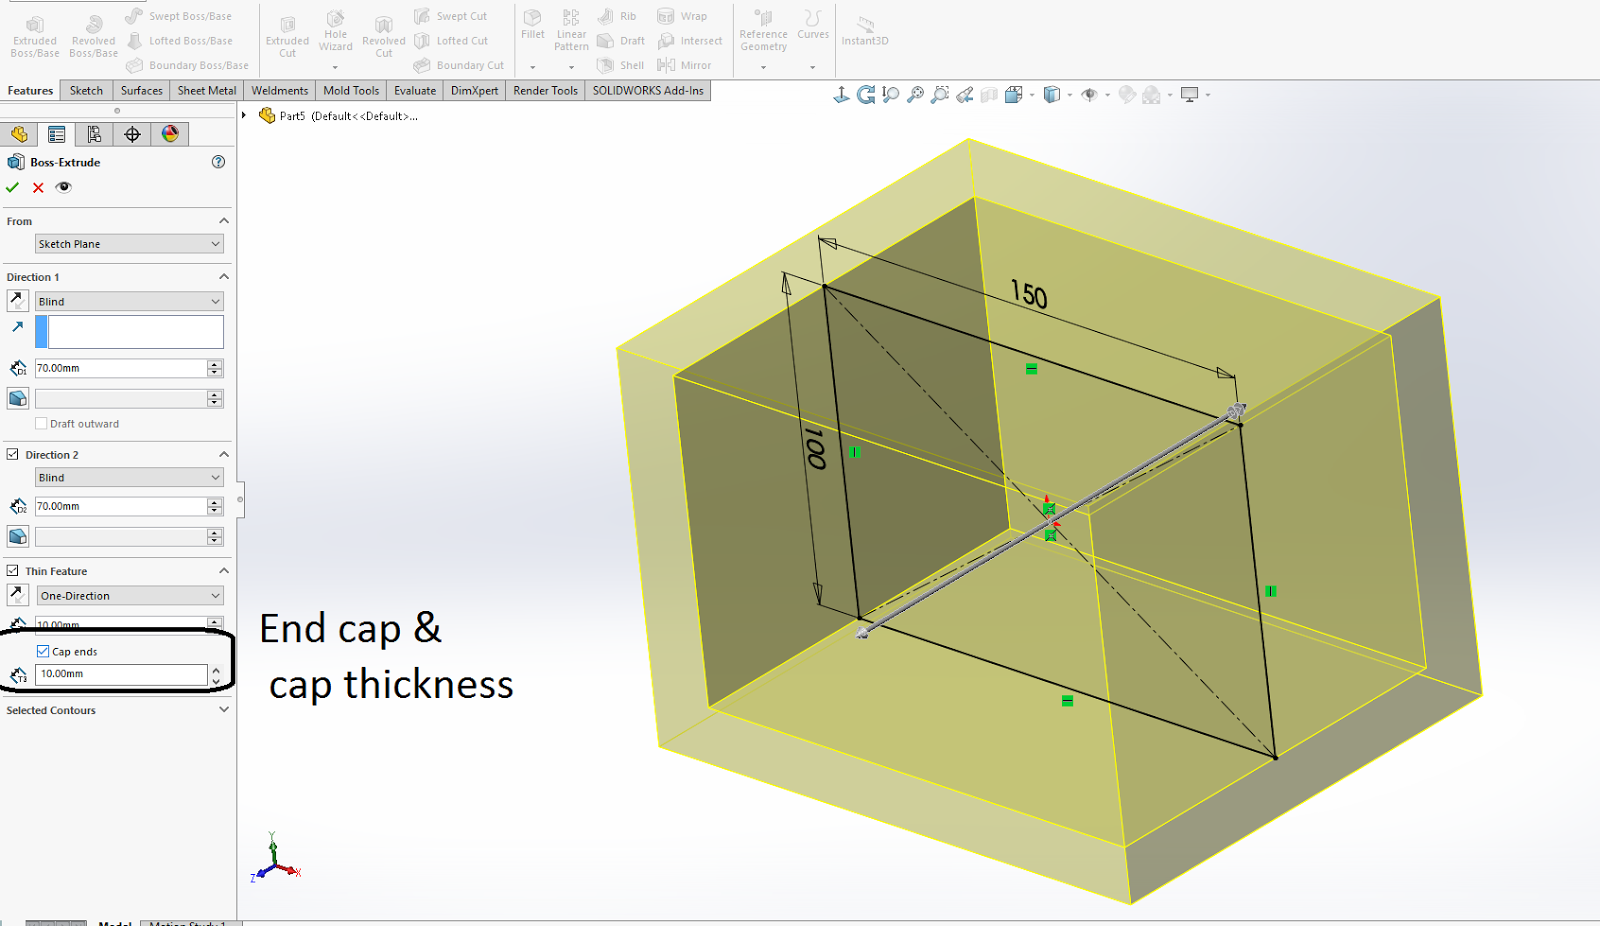Select the Fillet feature tool

pyautogui.click(x=532, y=28)
